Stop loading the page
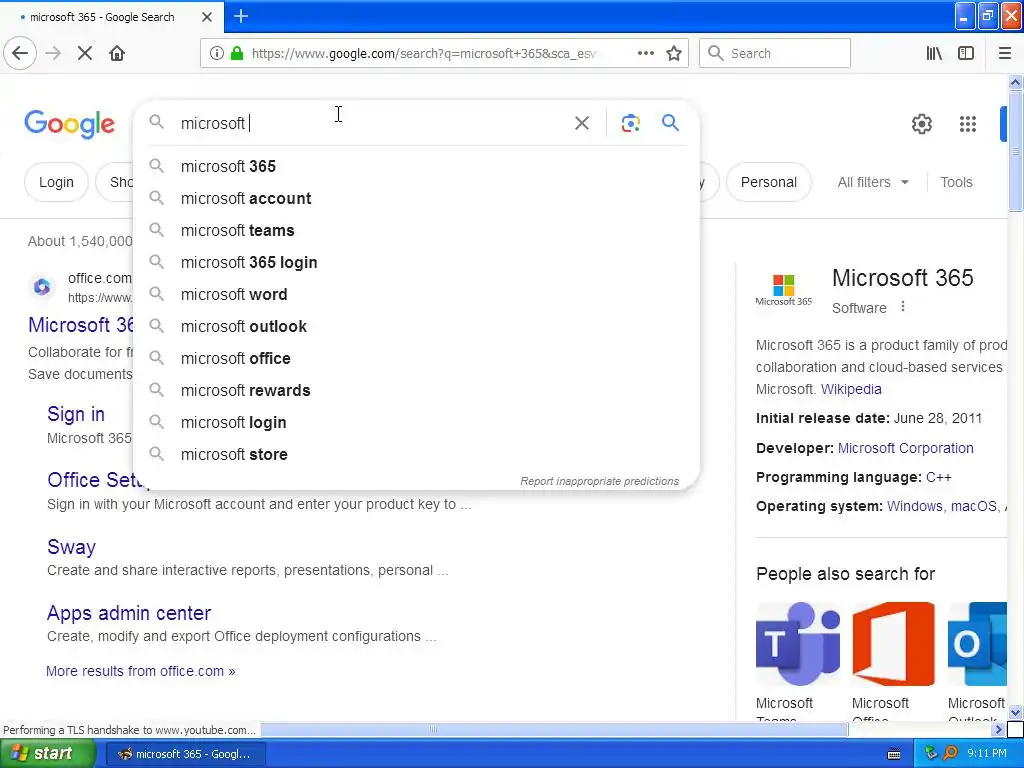The width and height of the screenshot is (1024, 768). click(x=85, y=53)
